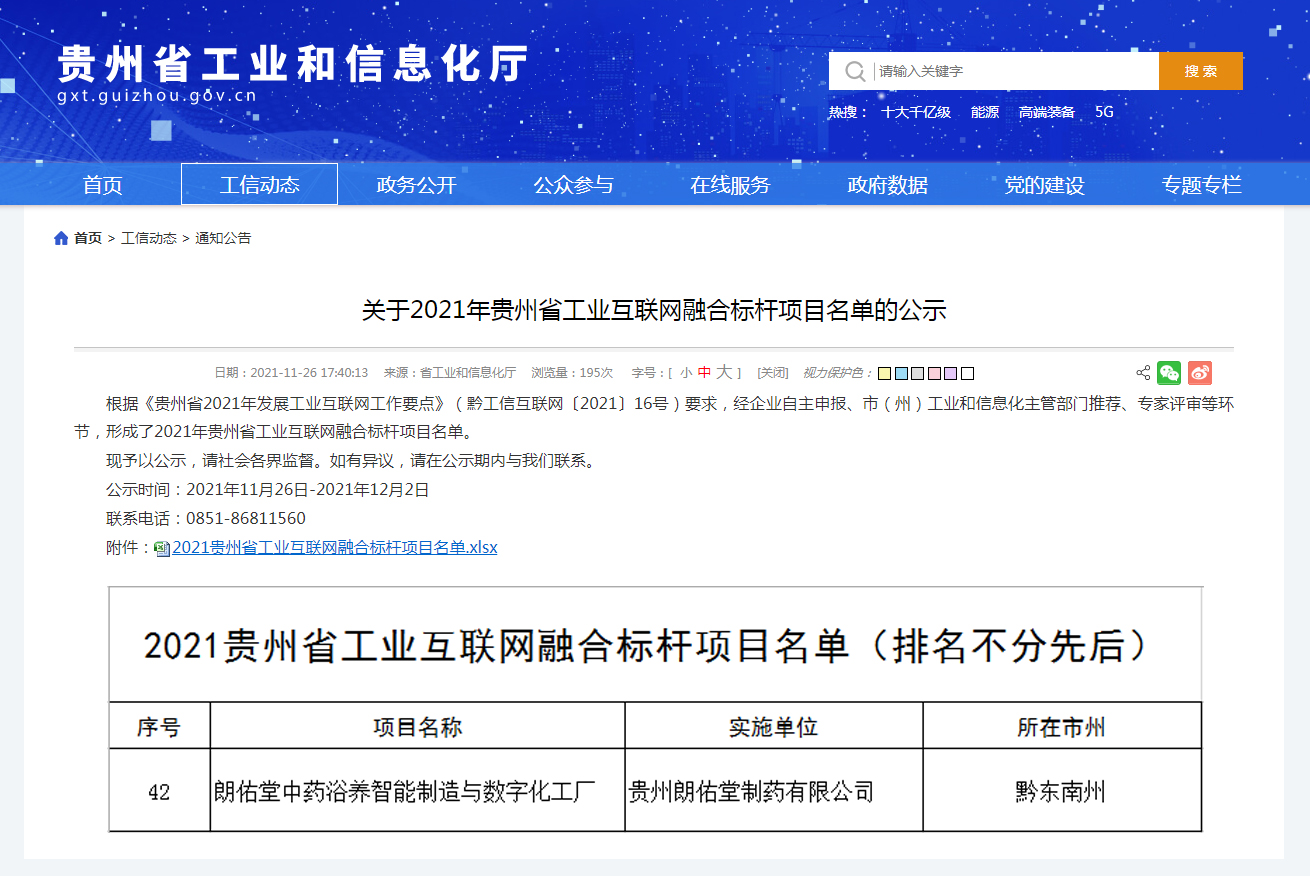Screen dimensions: 1310x876
Task: Download the 2021贵州省工业互联网融合标杆项目名单.xlsx attachment
Action: 334,548
